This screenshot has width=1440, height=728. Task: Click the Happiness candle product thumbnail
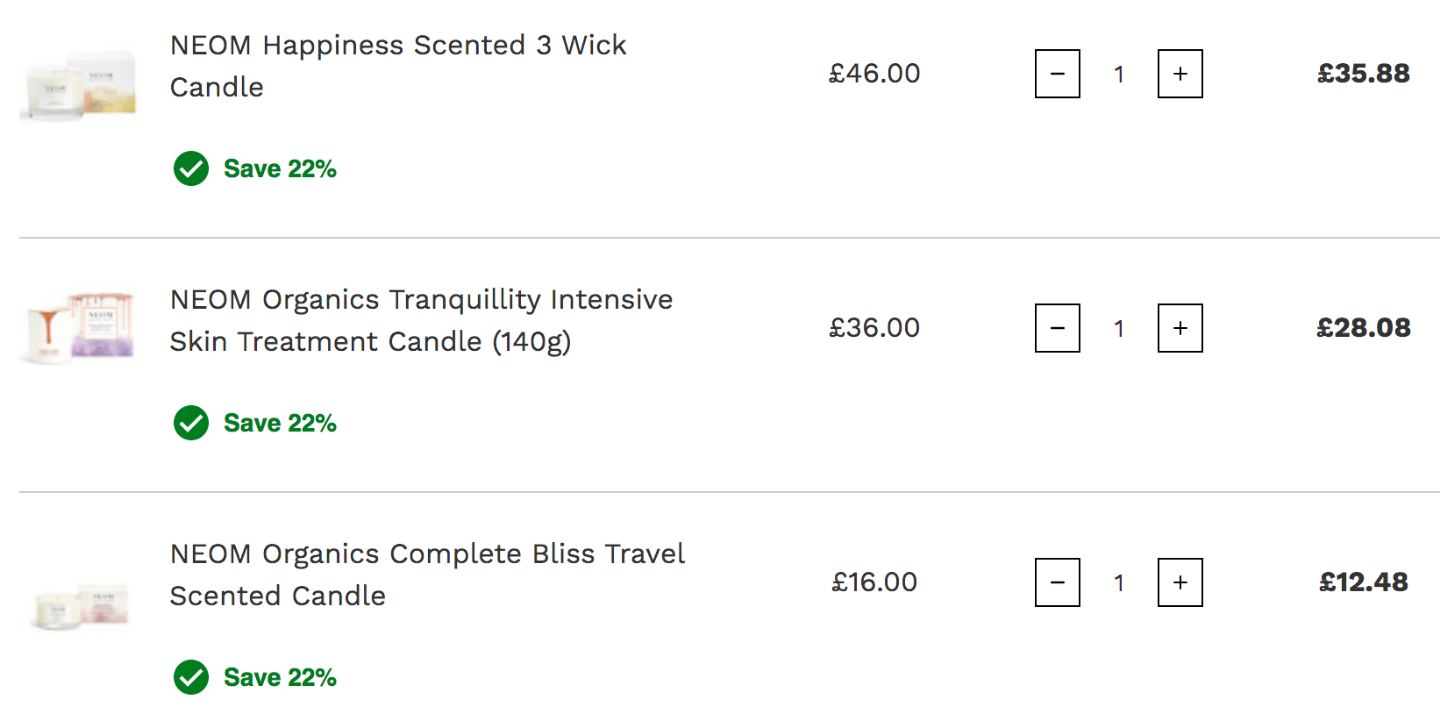(x=78, y=85)
